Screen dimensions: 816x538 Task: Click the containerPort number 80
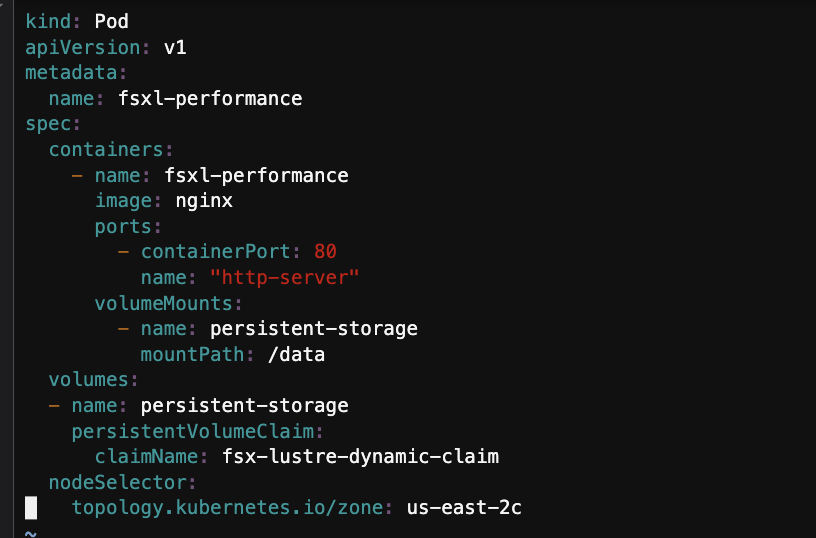(x=325, y=252)
